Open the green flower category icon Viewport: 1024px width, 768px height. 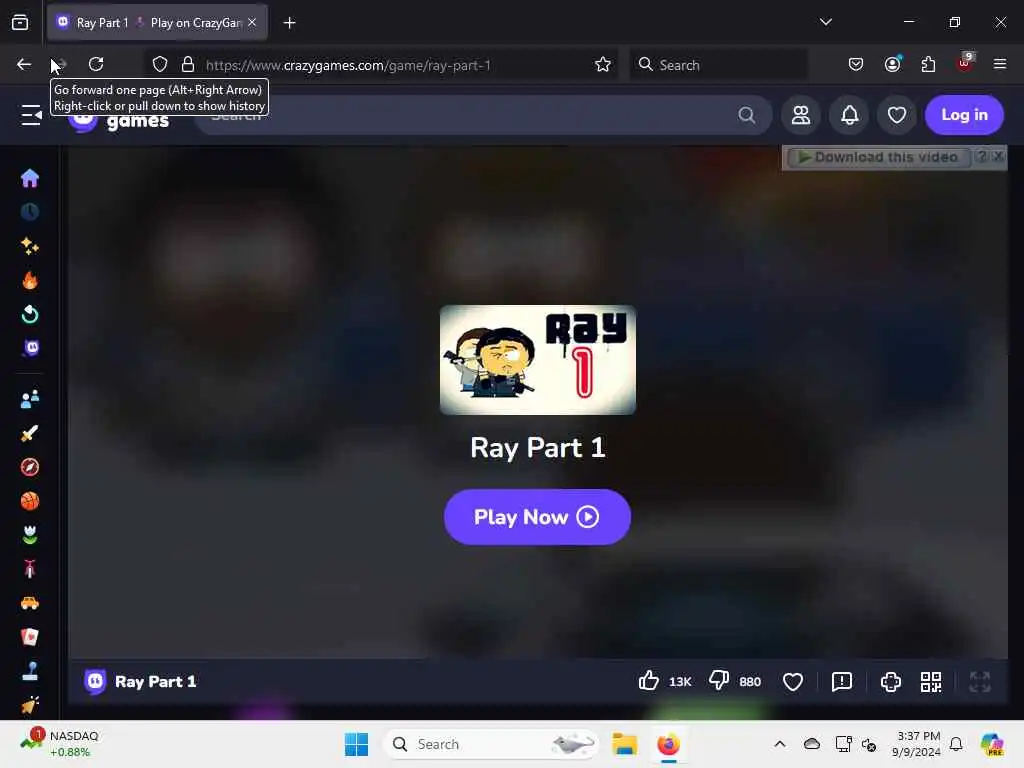pyautogui.click(x=30, y=535)
